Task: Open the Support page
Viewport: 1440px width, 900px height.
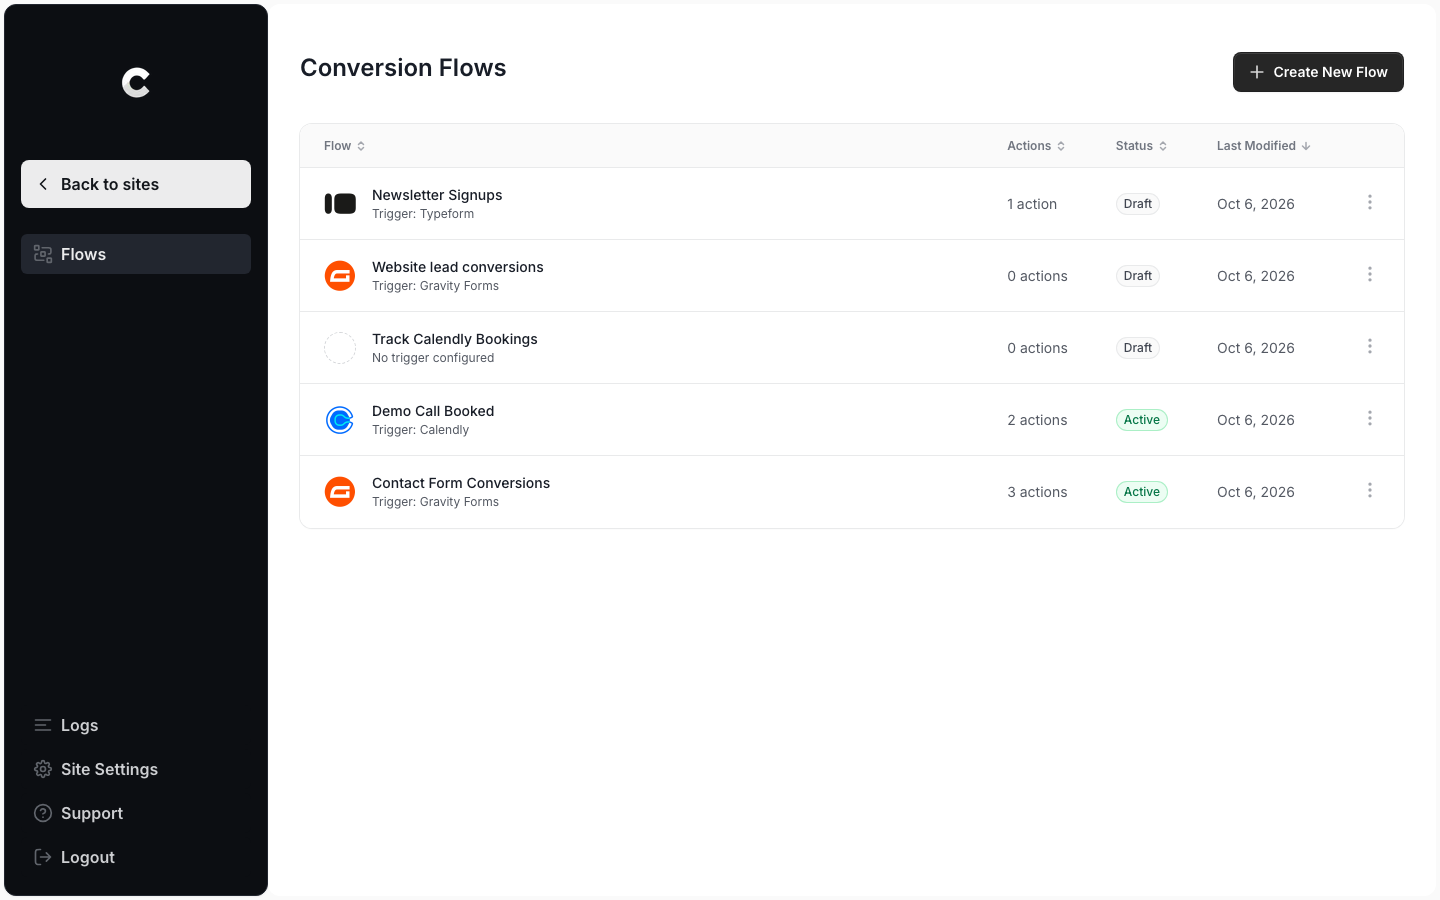Action: click(x=136, y=813)
